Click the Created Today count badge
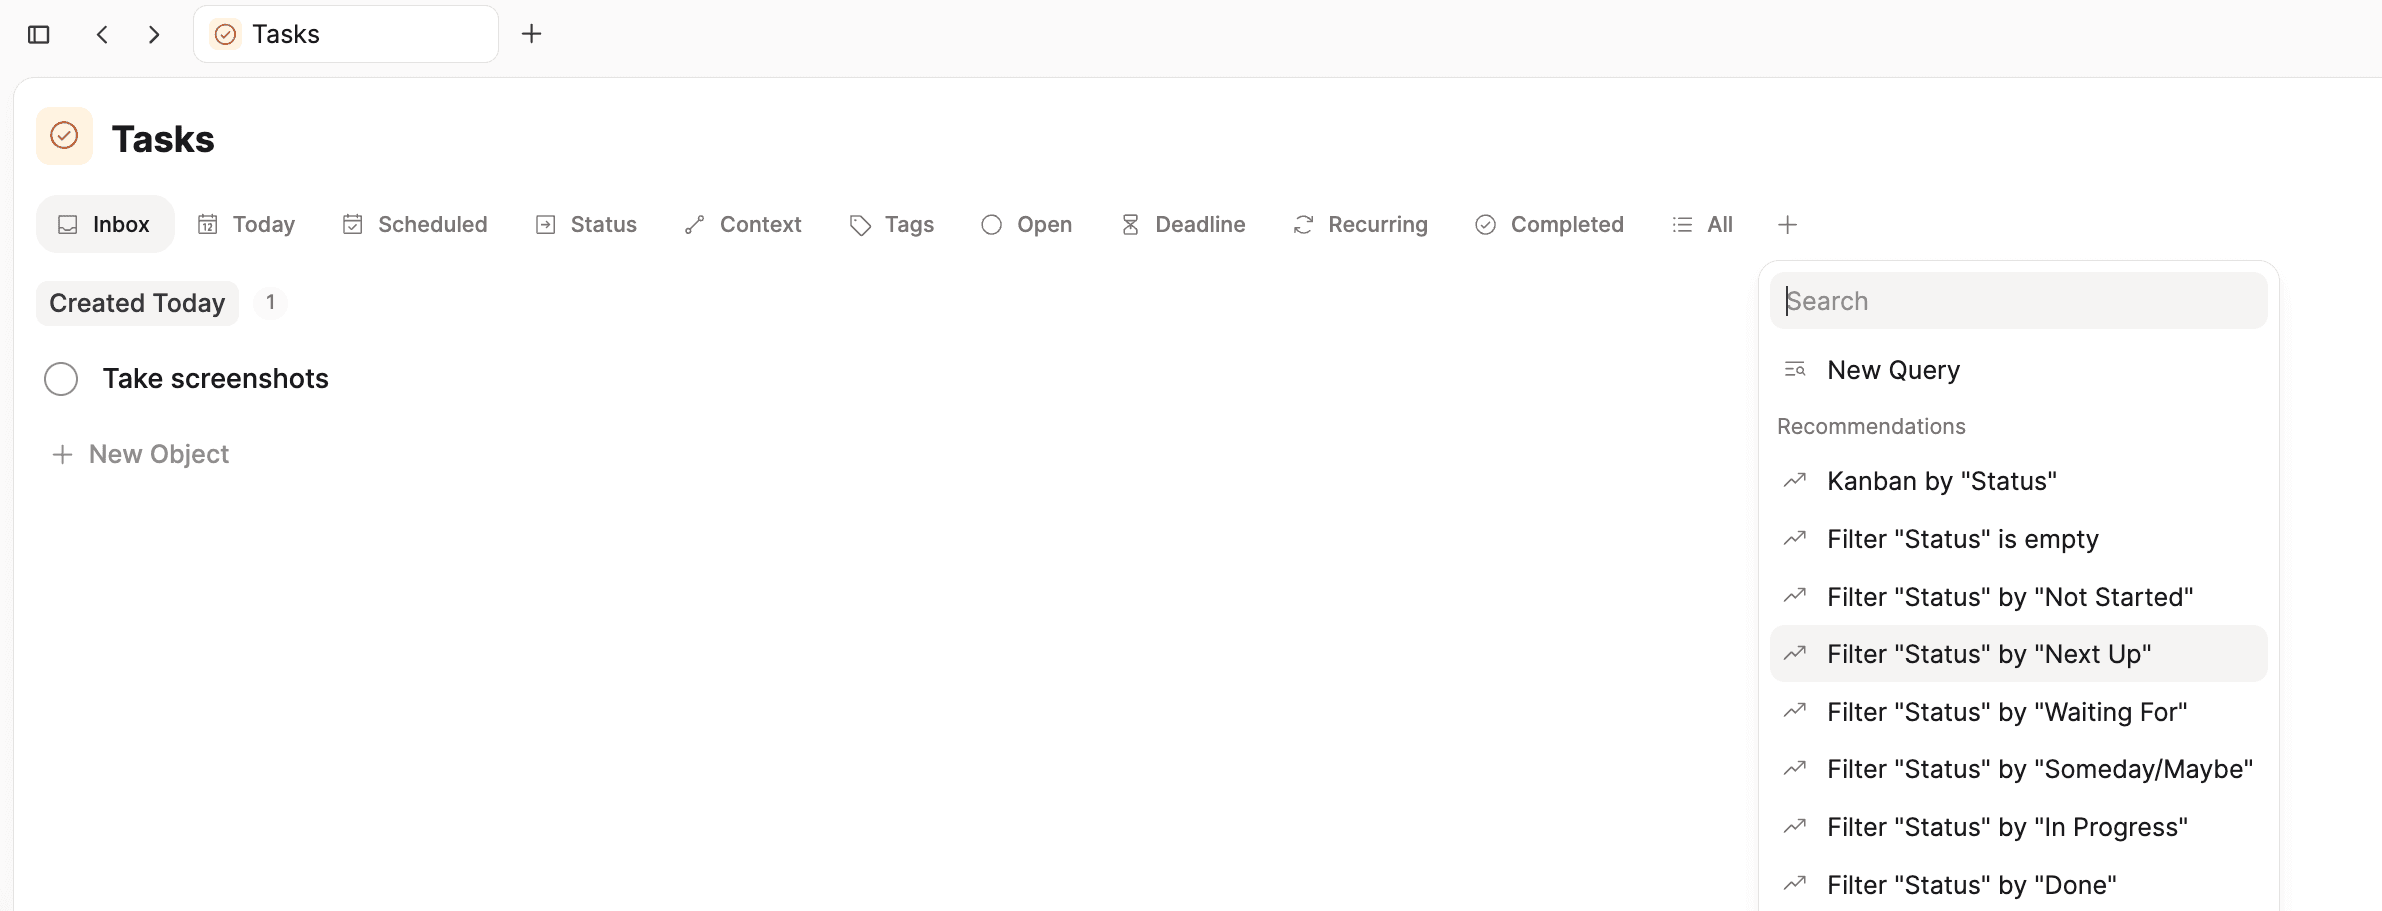Viewport: 2382px width, 911px height. pos(270,302)
